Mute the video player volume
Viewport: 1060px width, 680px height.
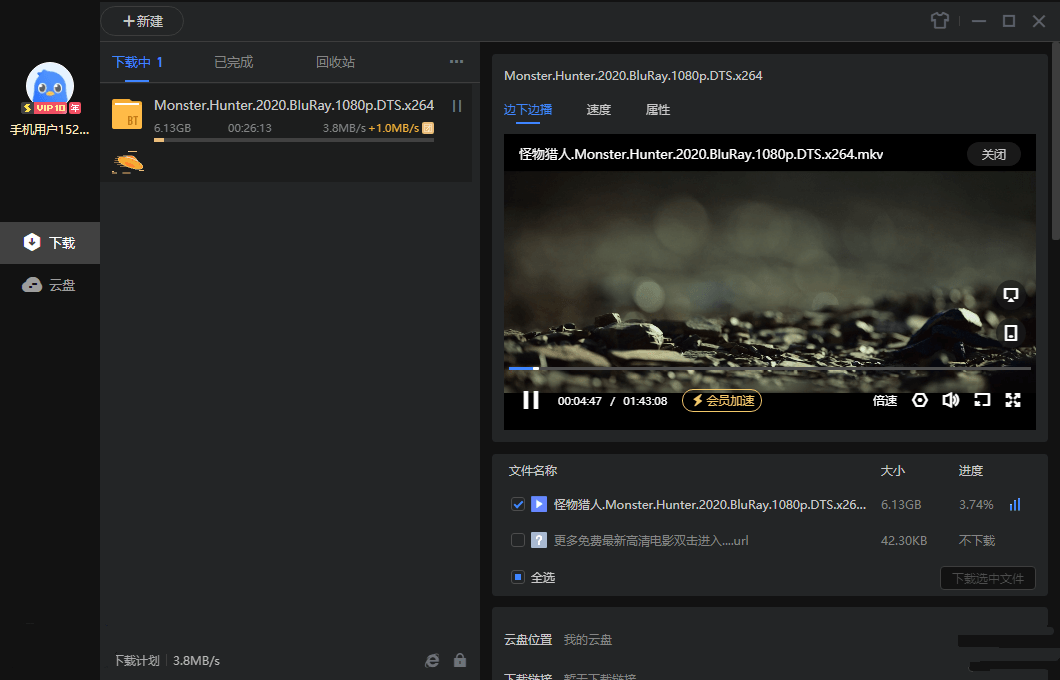(950, 400)
